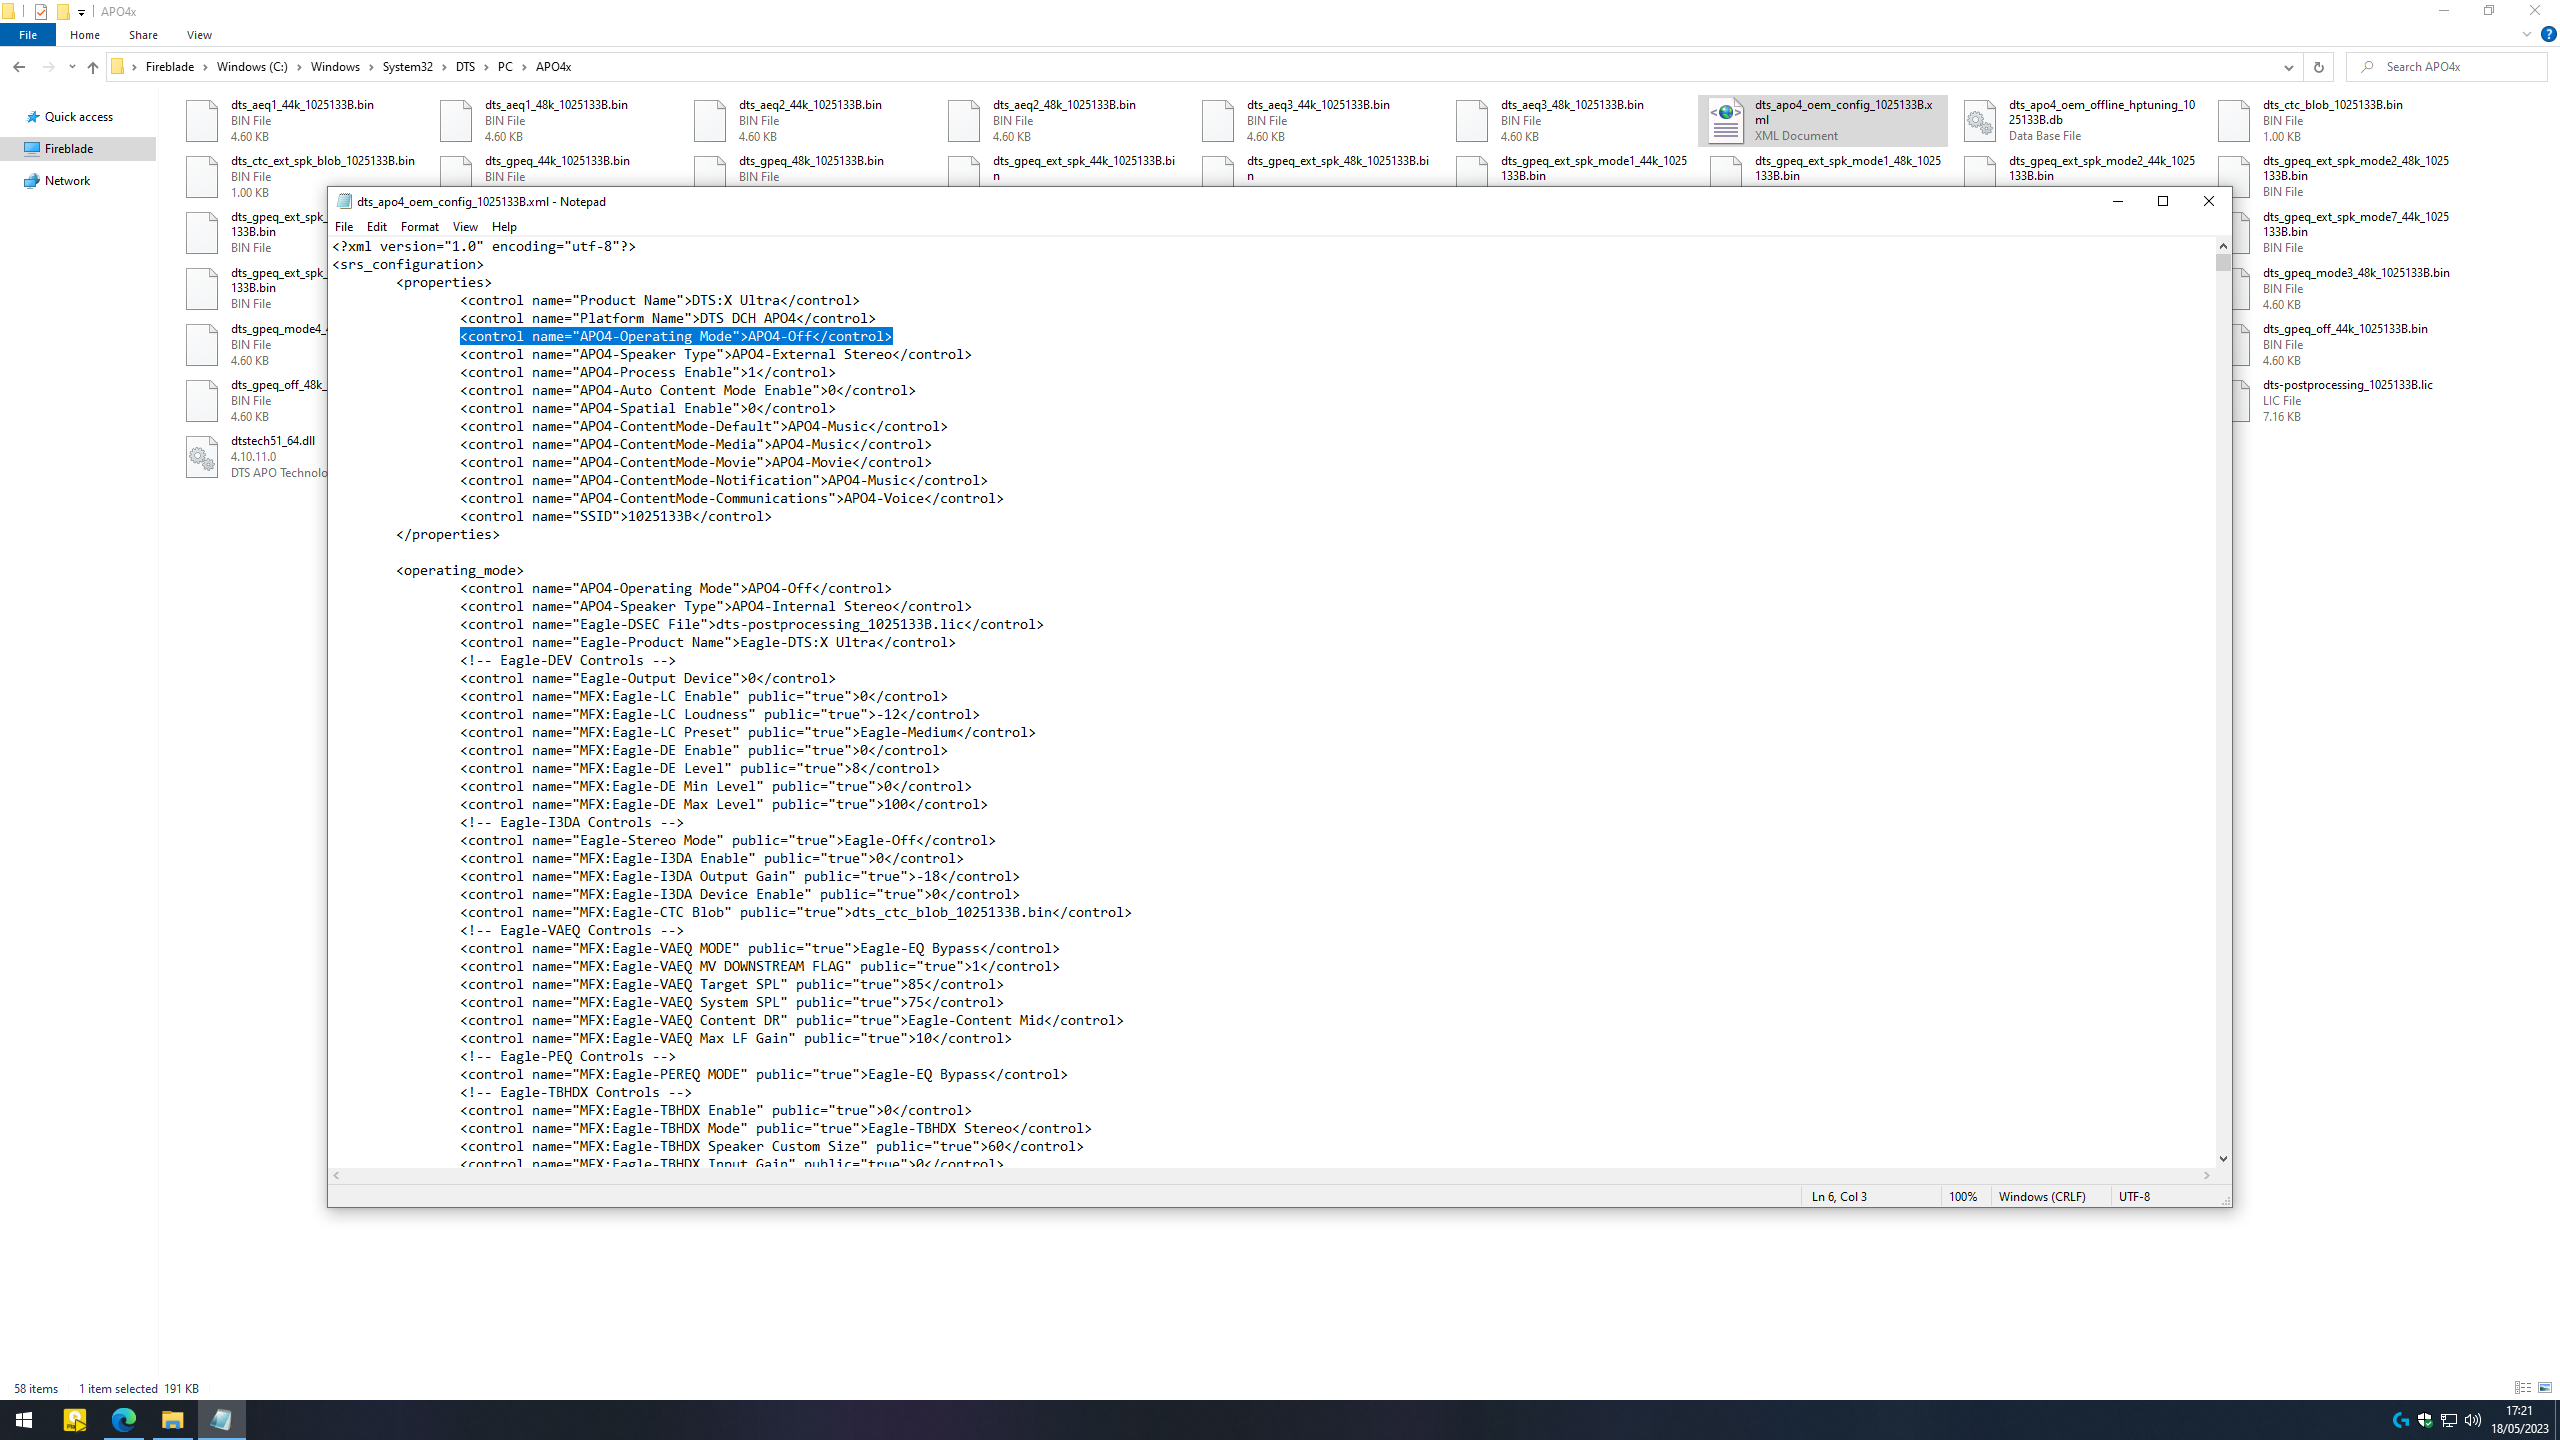The height and width of the screenshot is (1440, 2560).
Task: Open Notepad Format menu
Action: (420, 227)
